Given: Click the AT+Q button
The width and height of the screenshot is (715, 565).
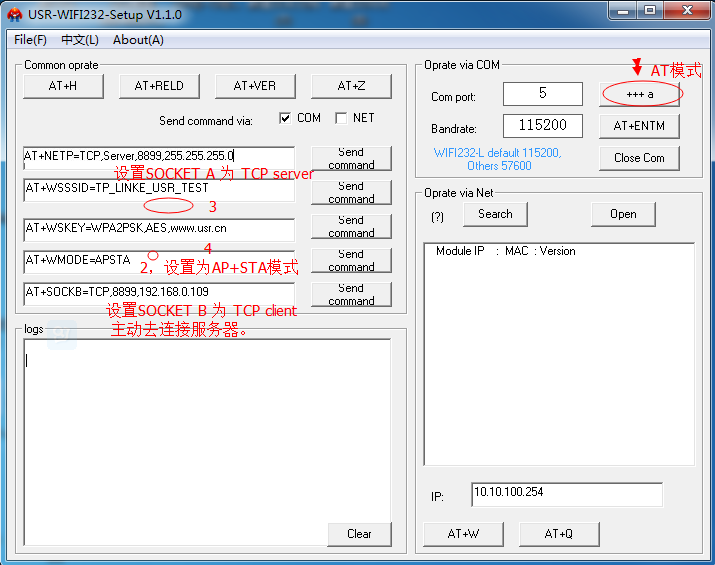Looking at the screenshot, I should 558,534.
